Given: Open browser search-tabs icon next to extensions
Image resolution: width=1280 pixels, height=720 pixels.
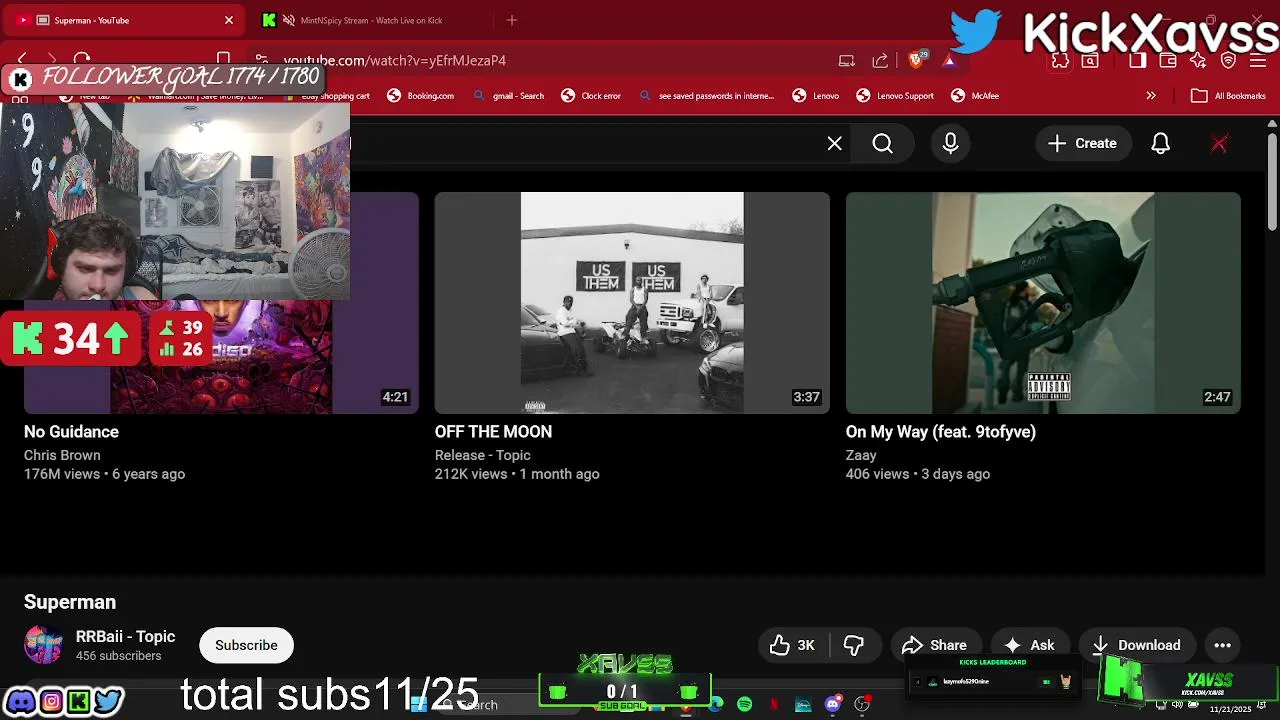Looking at the screenshot, I should coord(1090,60).
